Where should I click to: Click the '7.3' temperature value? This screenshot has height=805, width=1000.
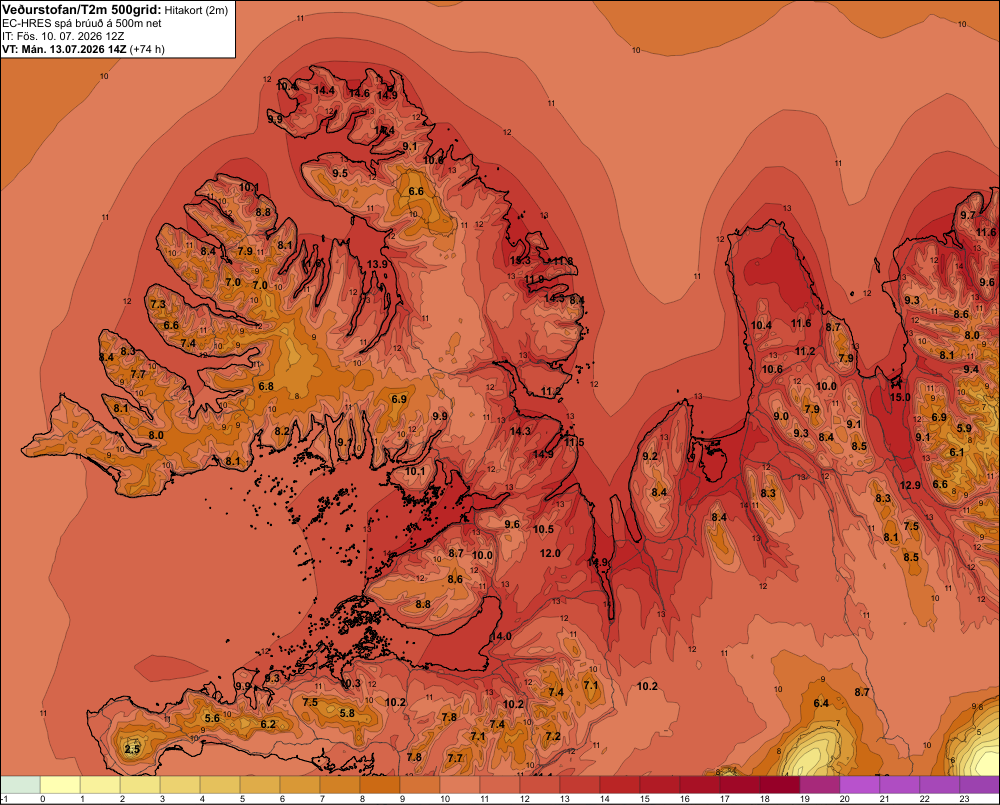click(158, 304)
